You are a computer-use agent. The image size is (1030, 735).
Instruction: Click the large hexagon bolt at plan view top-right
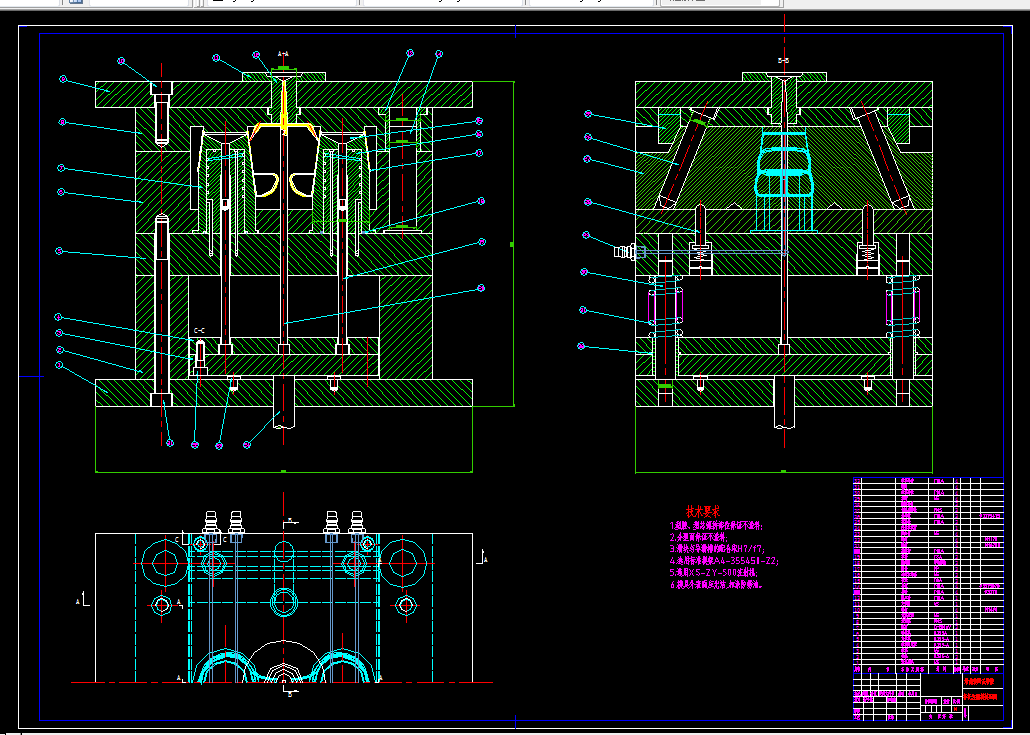405,563
